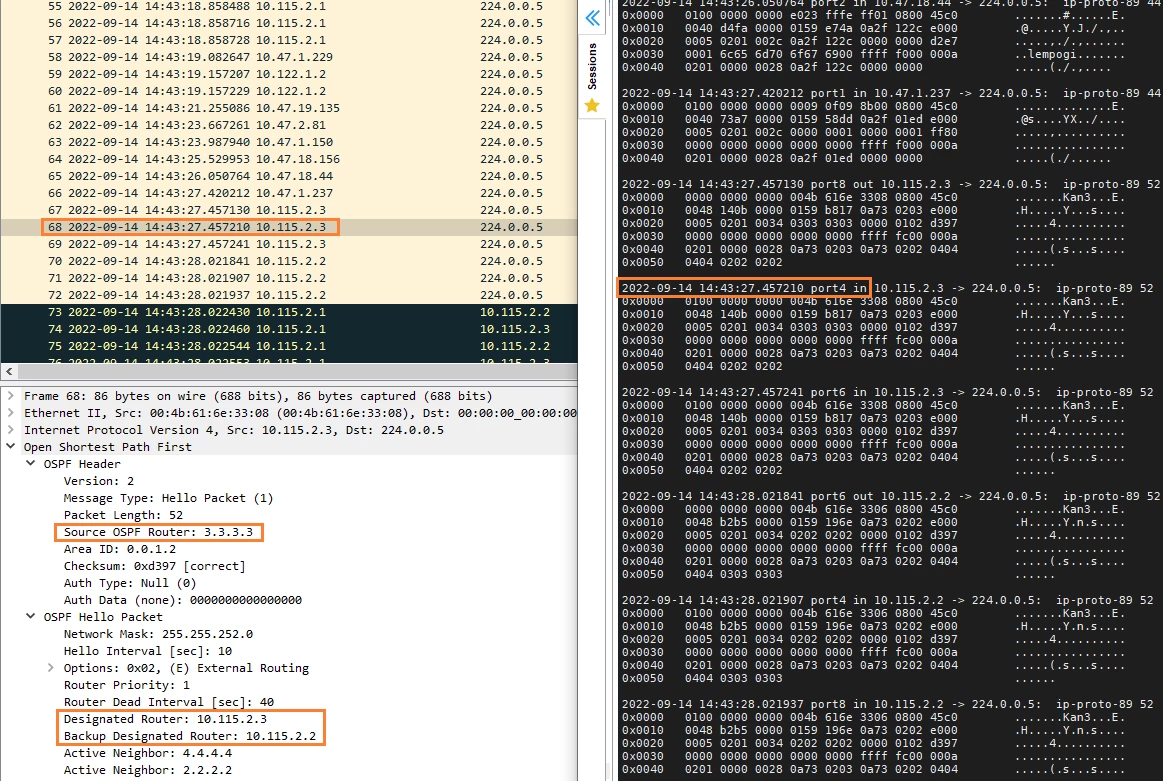Click the yellow star favorites icon
Image resolution: width=1163 pixels, height=781 pixels.
pyautogui.click(x=592, y=106)
